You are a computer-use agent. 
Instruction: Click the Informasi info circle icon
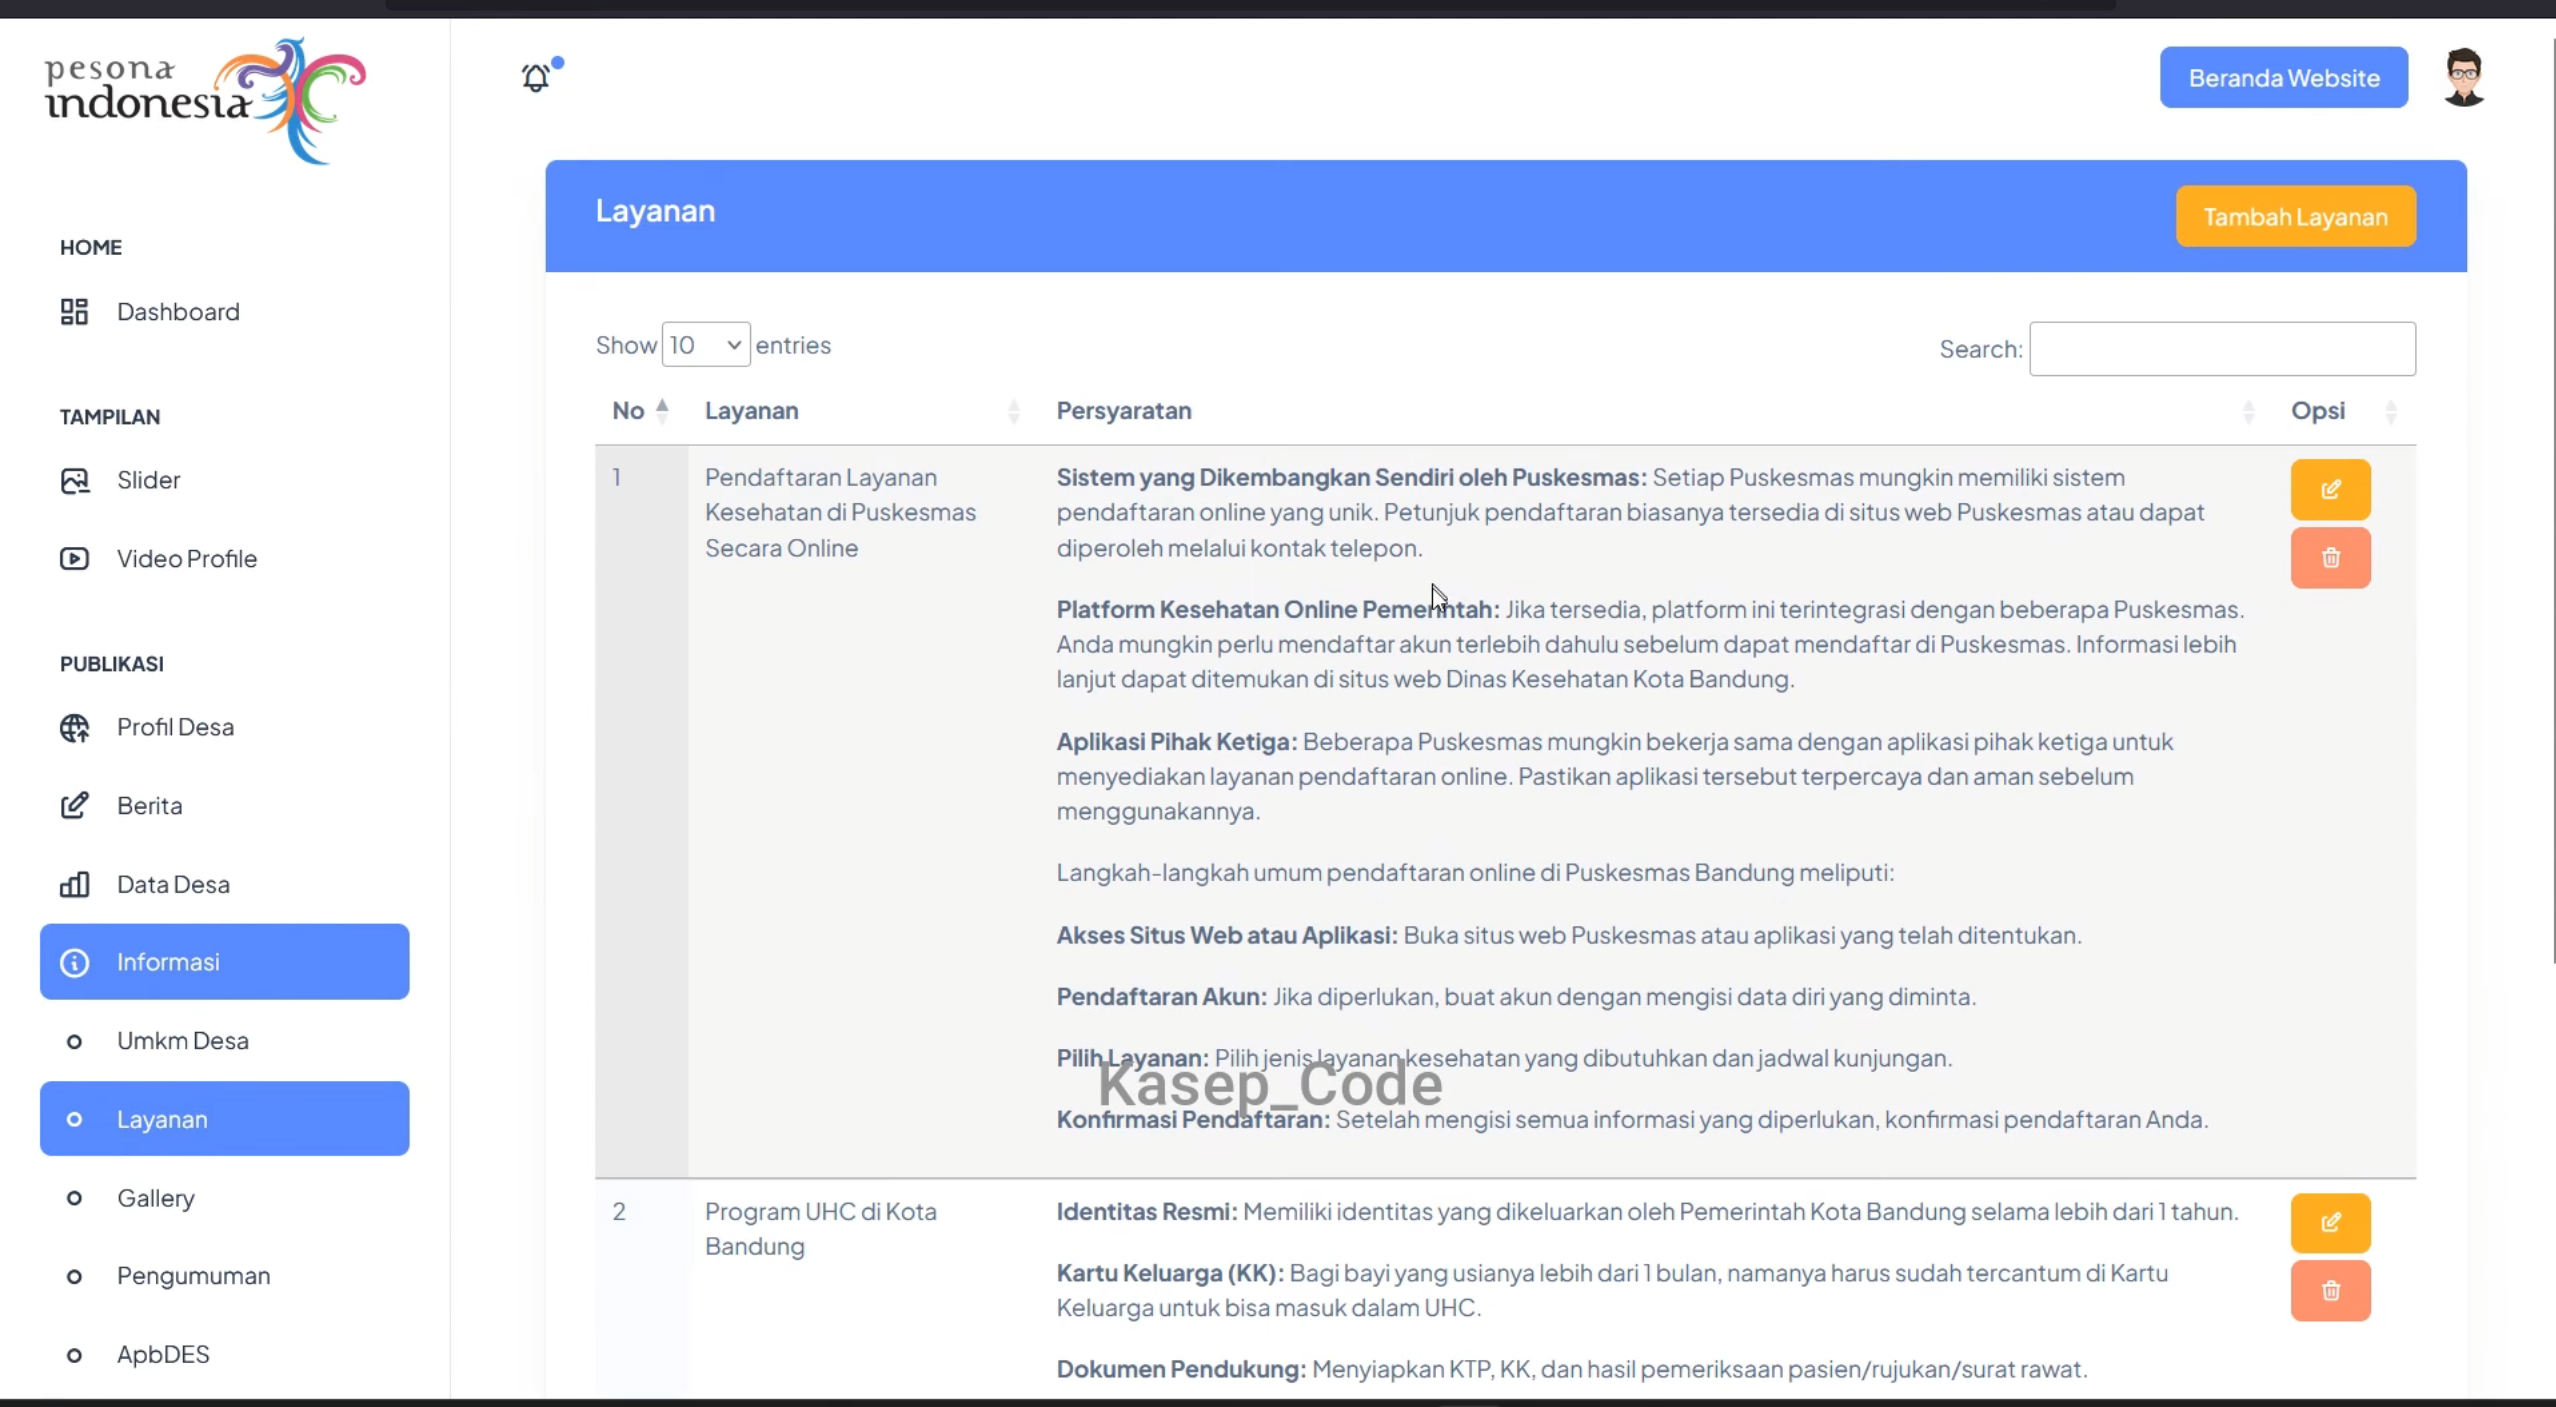(x=74, y=963)
